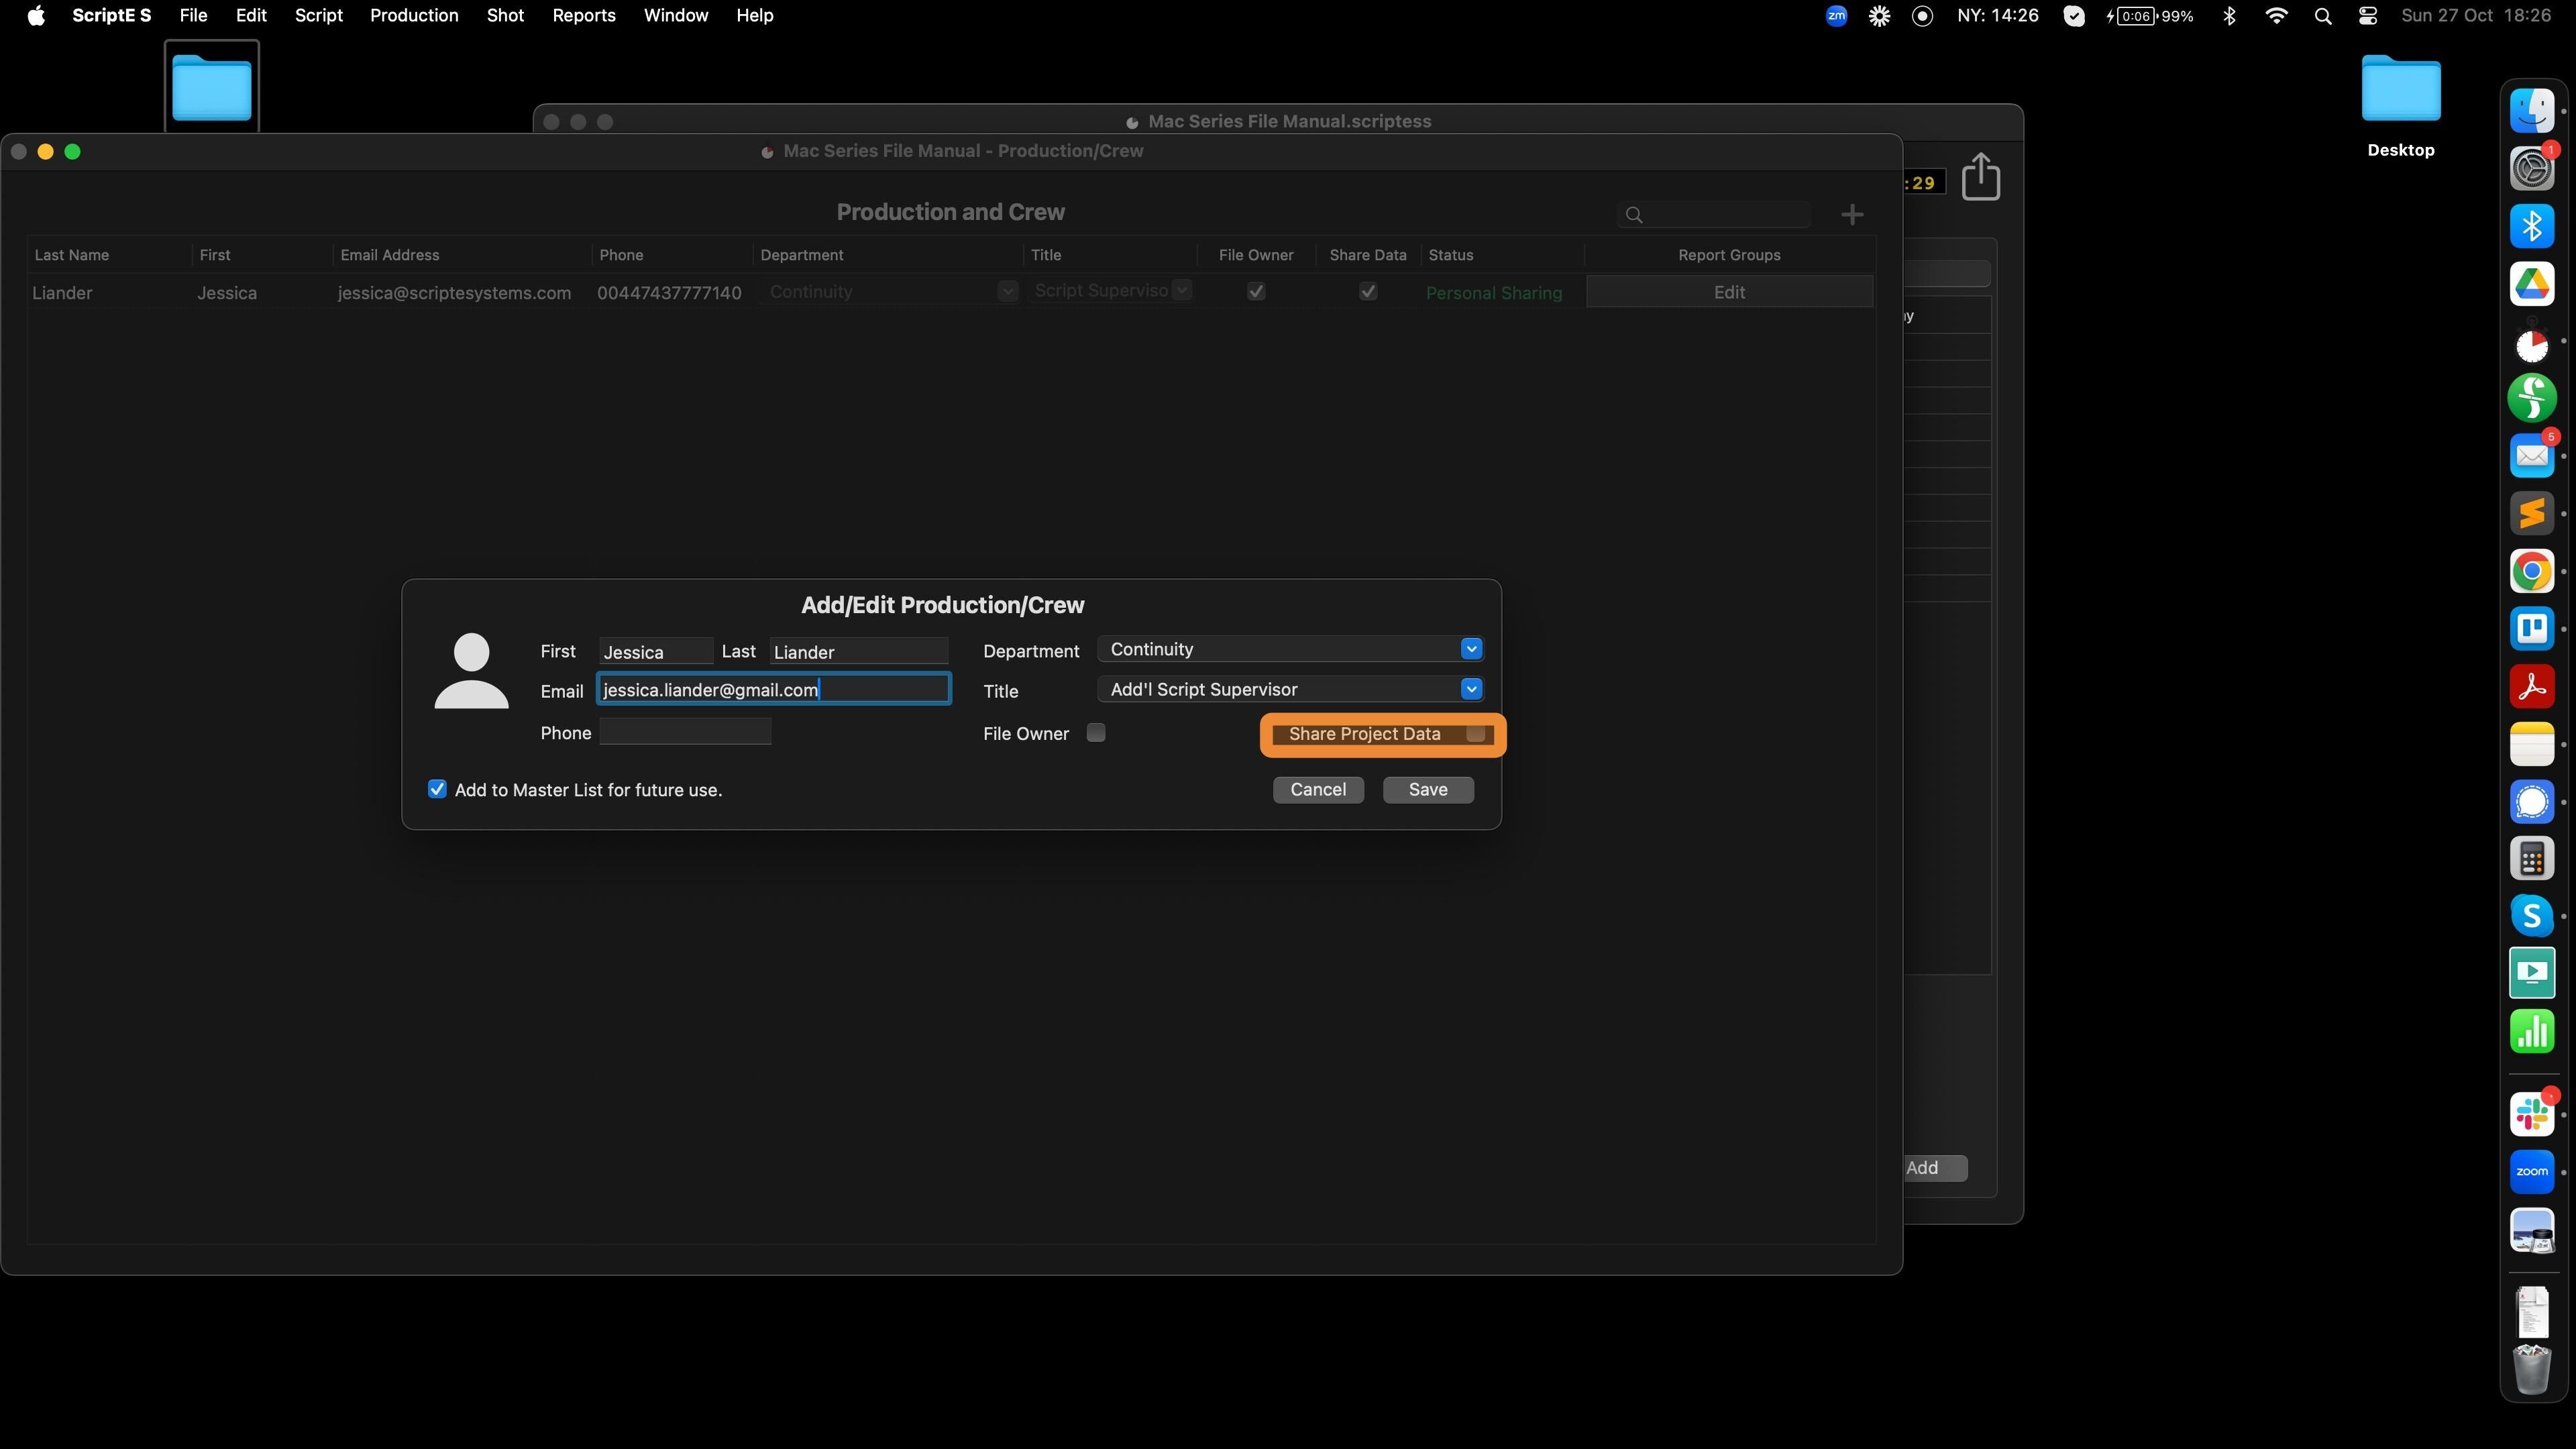Toggle the Share Project Data checkbox
This screenshot has width=2576, height=1449.
tap(1475, 734)
